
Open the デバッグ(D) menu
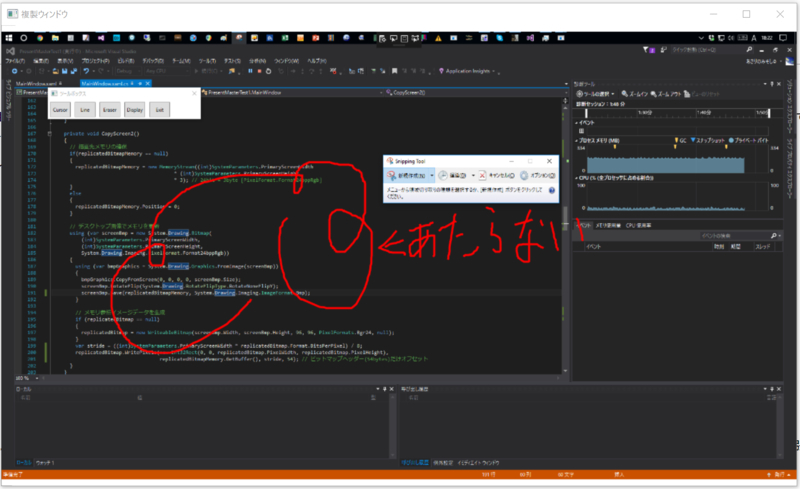(153, 61)
